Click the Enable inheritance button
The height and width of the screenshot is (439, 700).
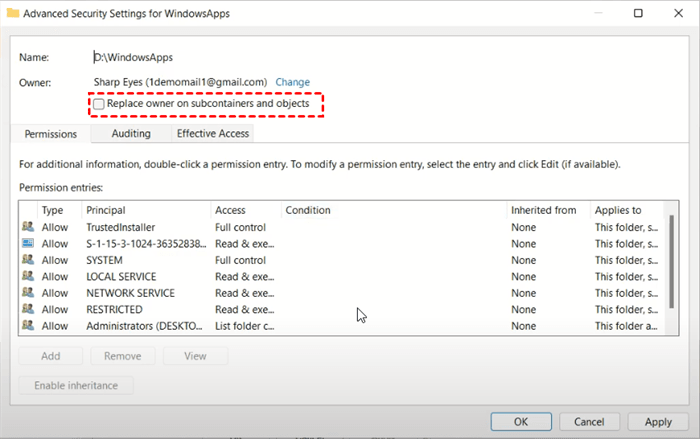[x=76, y=385]
